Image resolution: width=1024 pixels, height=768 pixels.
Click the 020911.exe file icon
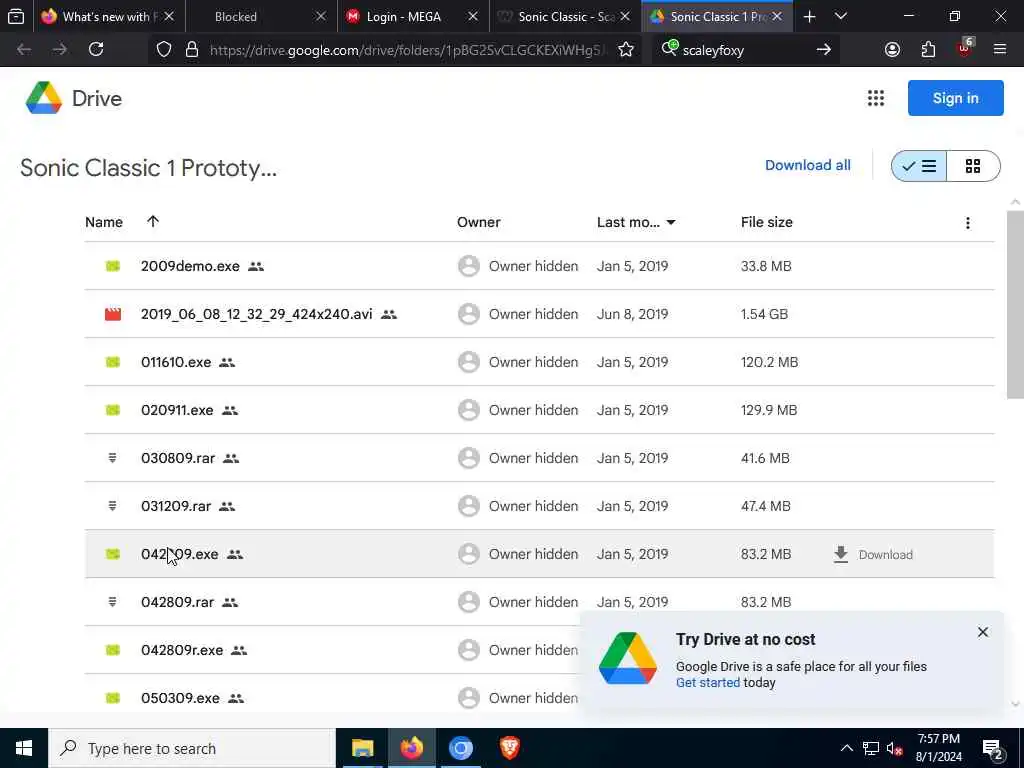[x=113, y=410]
